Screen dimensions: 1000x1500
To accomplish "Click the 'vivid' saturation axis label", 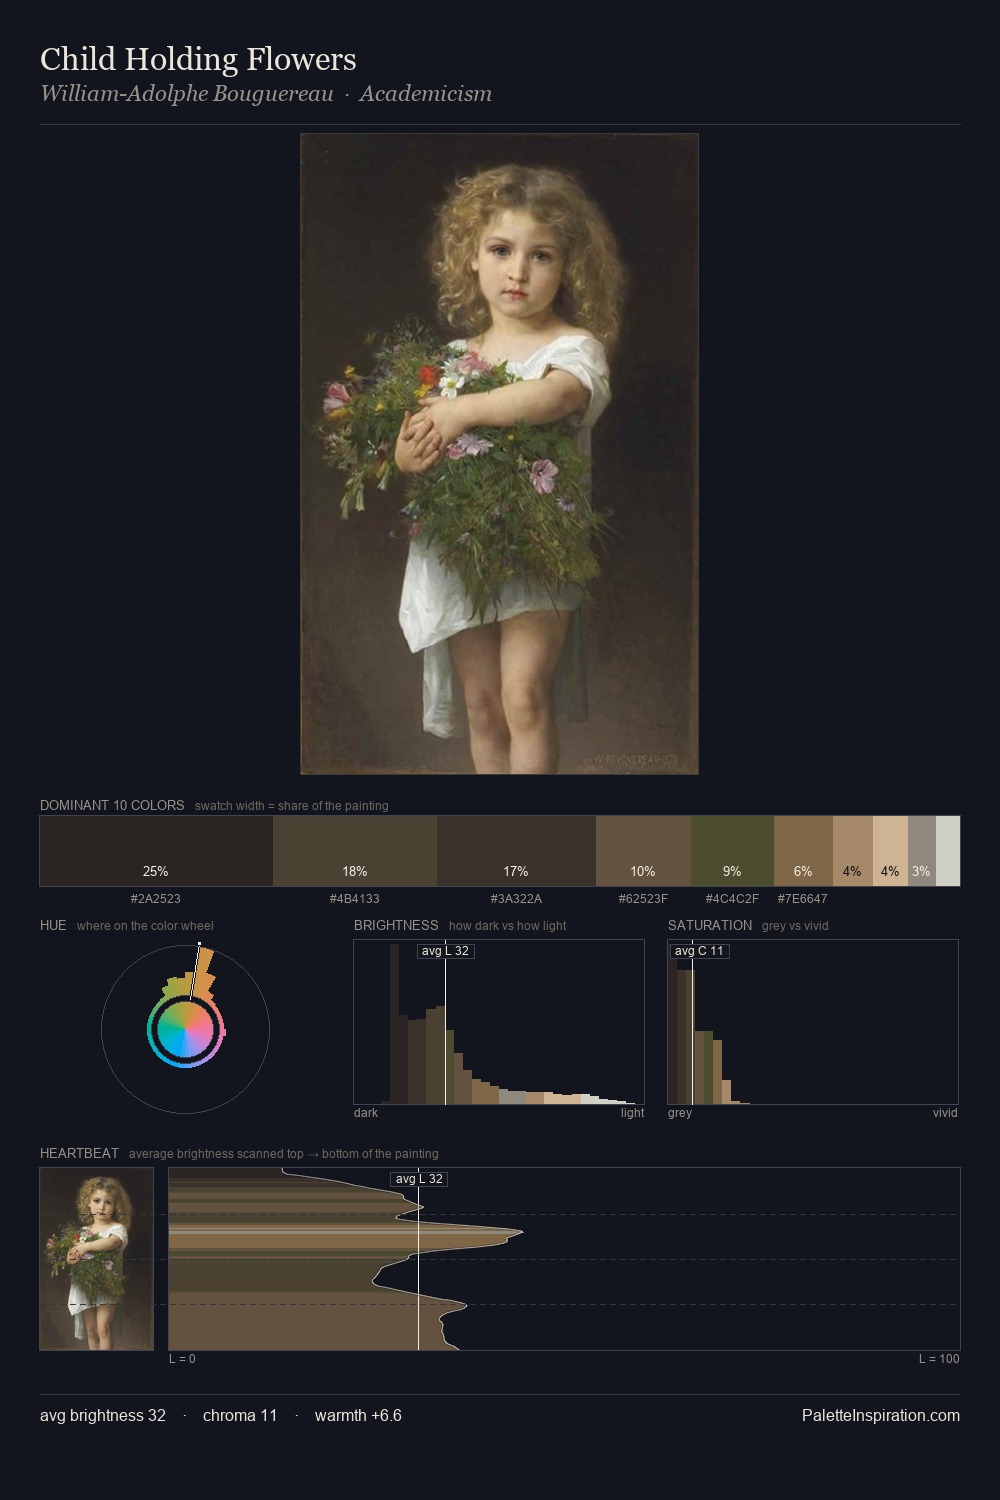I will (x=945, y=1113).
